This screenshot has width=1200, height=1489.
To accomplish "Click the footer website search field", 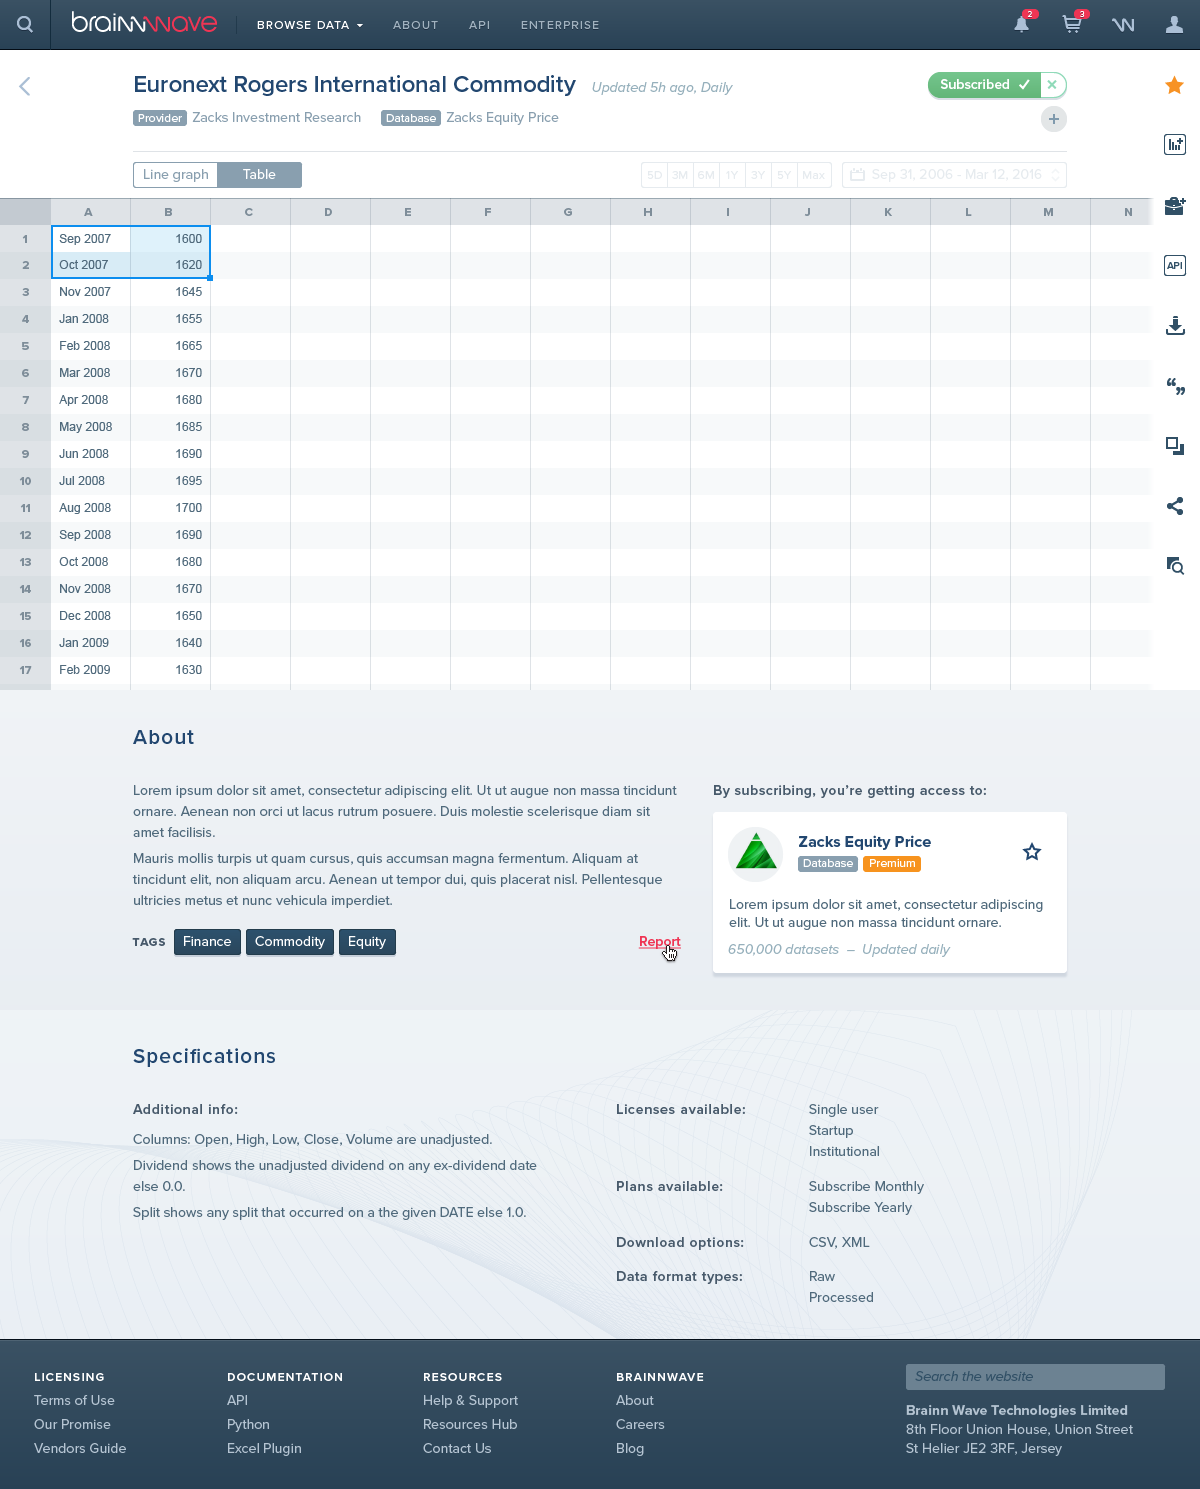I will pos(1035,1377).
